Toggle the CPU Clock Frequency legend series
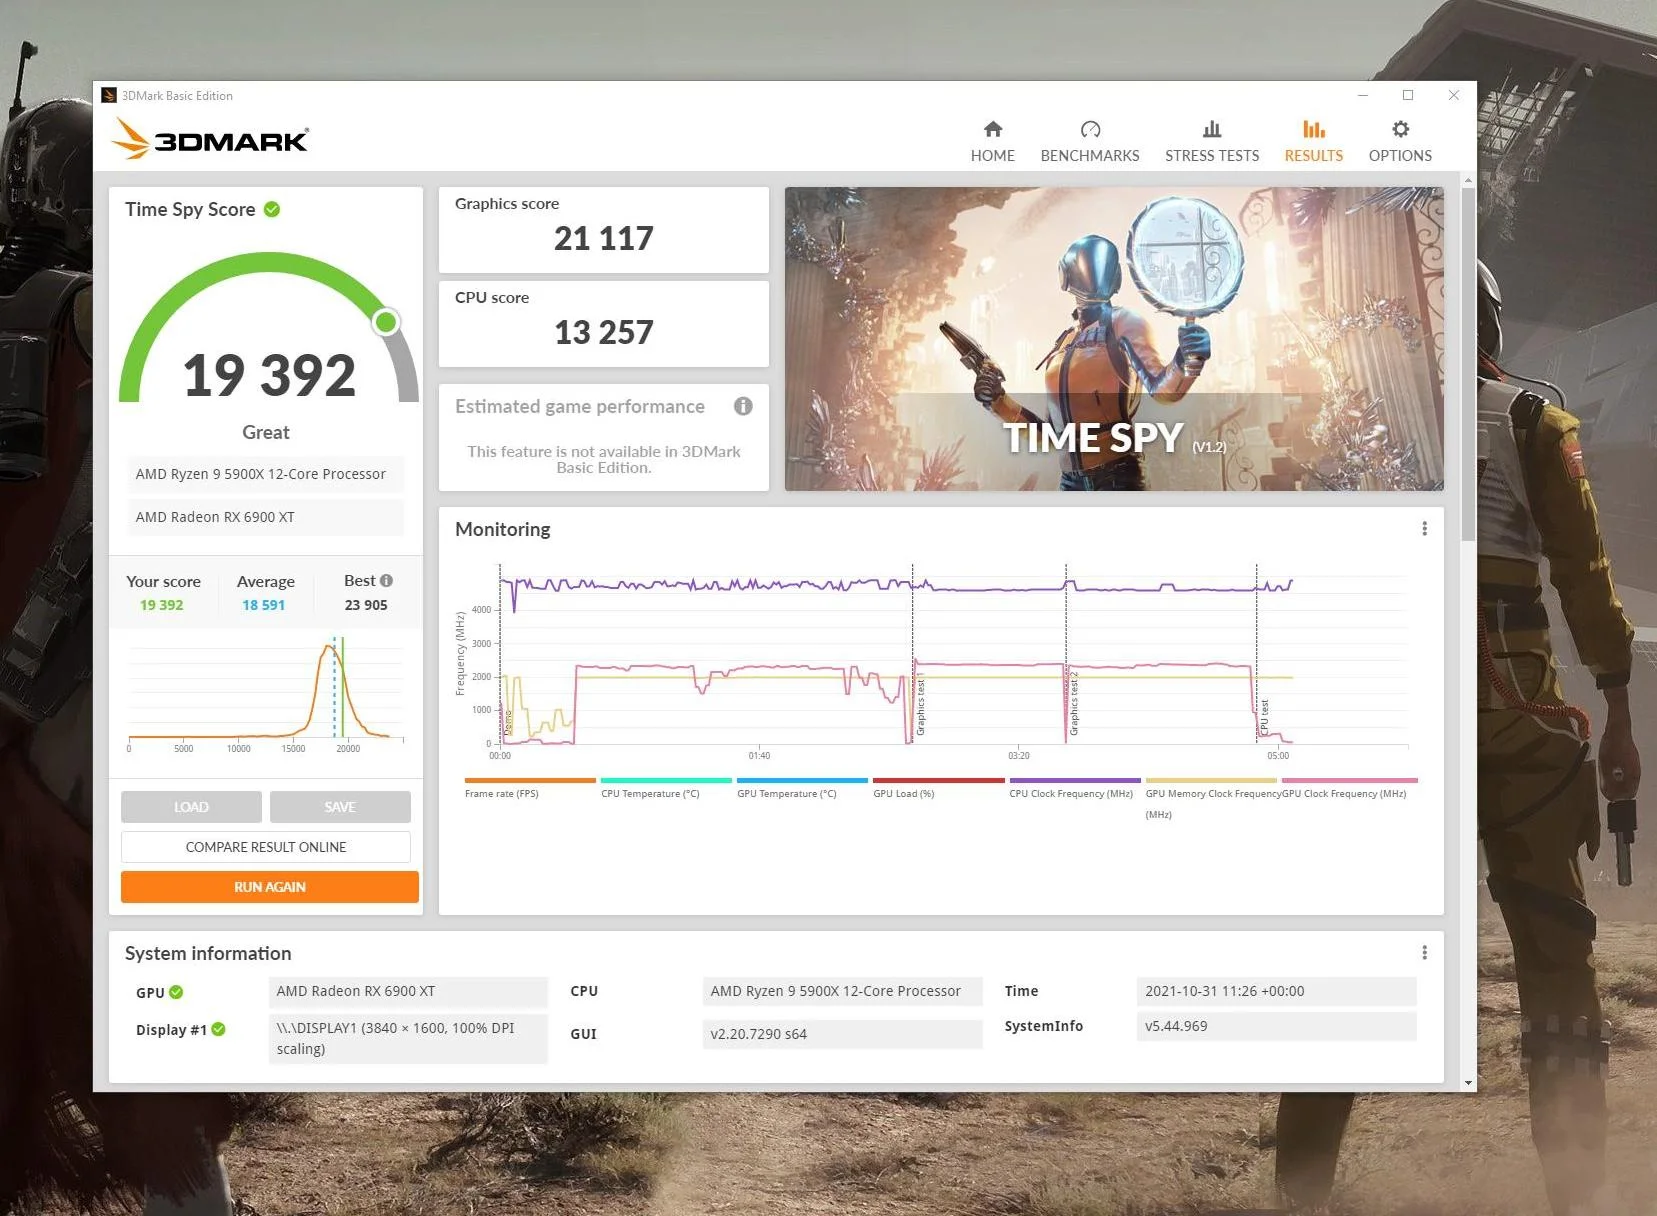This screenshot has width=1657, height=1216. (1074, 787)
